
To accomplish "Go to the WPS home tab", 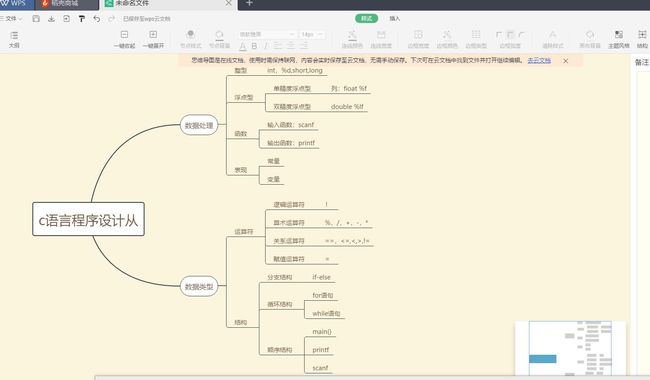I will [x=15, y=3].
